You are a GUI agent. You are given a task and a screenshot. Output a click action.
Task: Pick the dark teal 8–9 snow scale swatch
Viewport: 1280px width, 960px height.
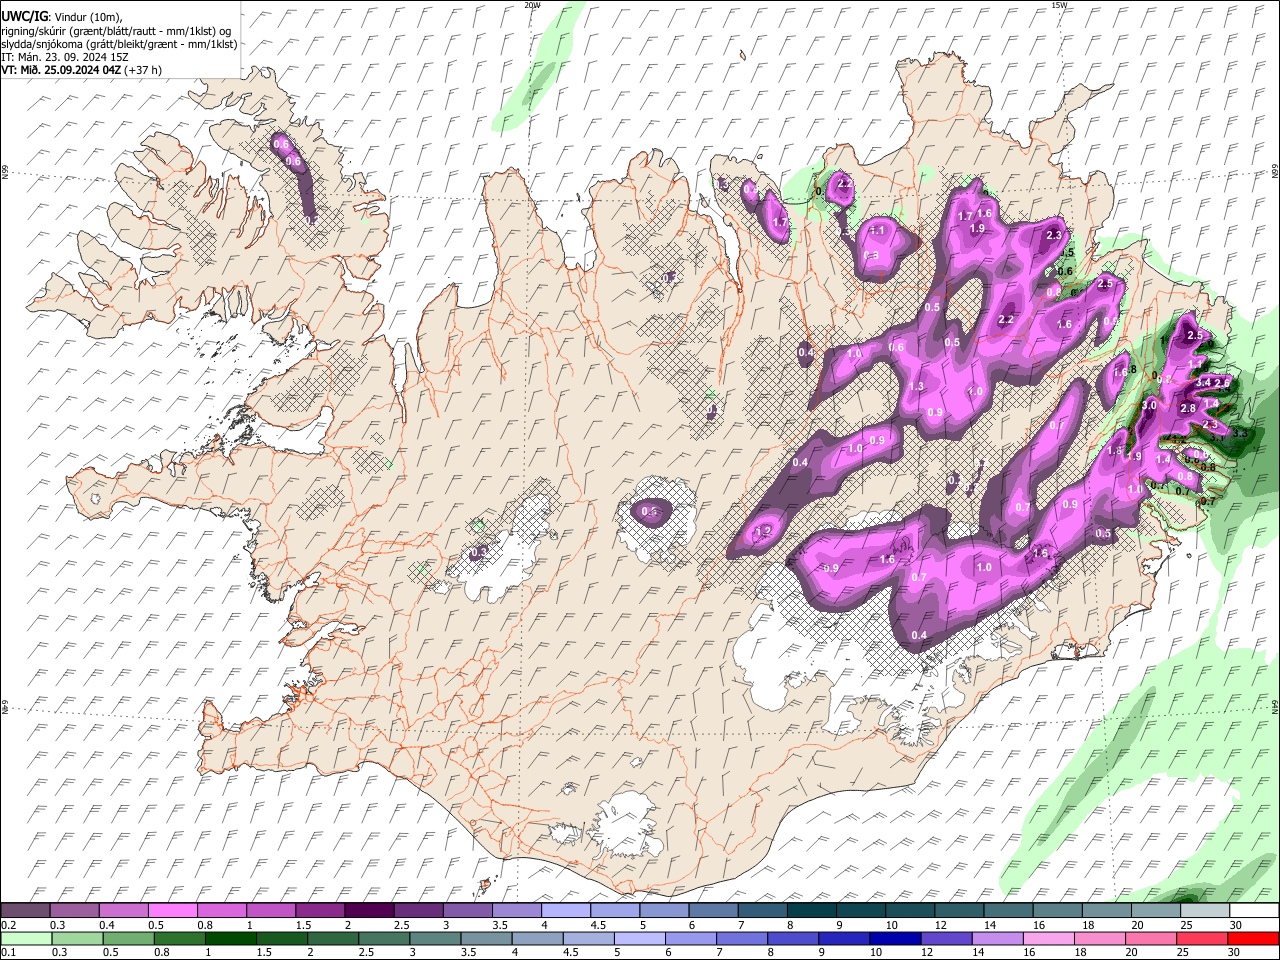point(810,910)
